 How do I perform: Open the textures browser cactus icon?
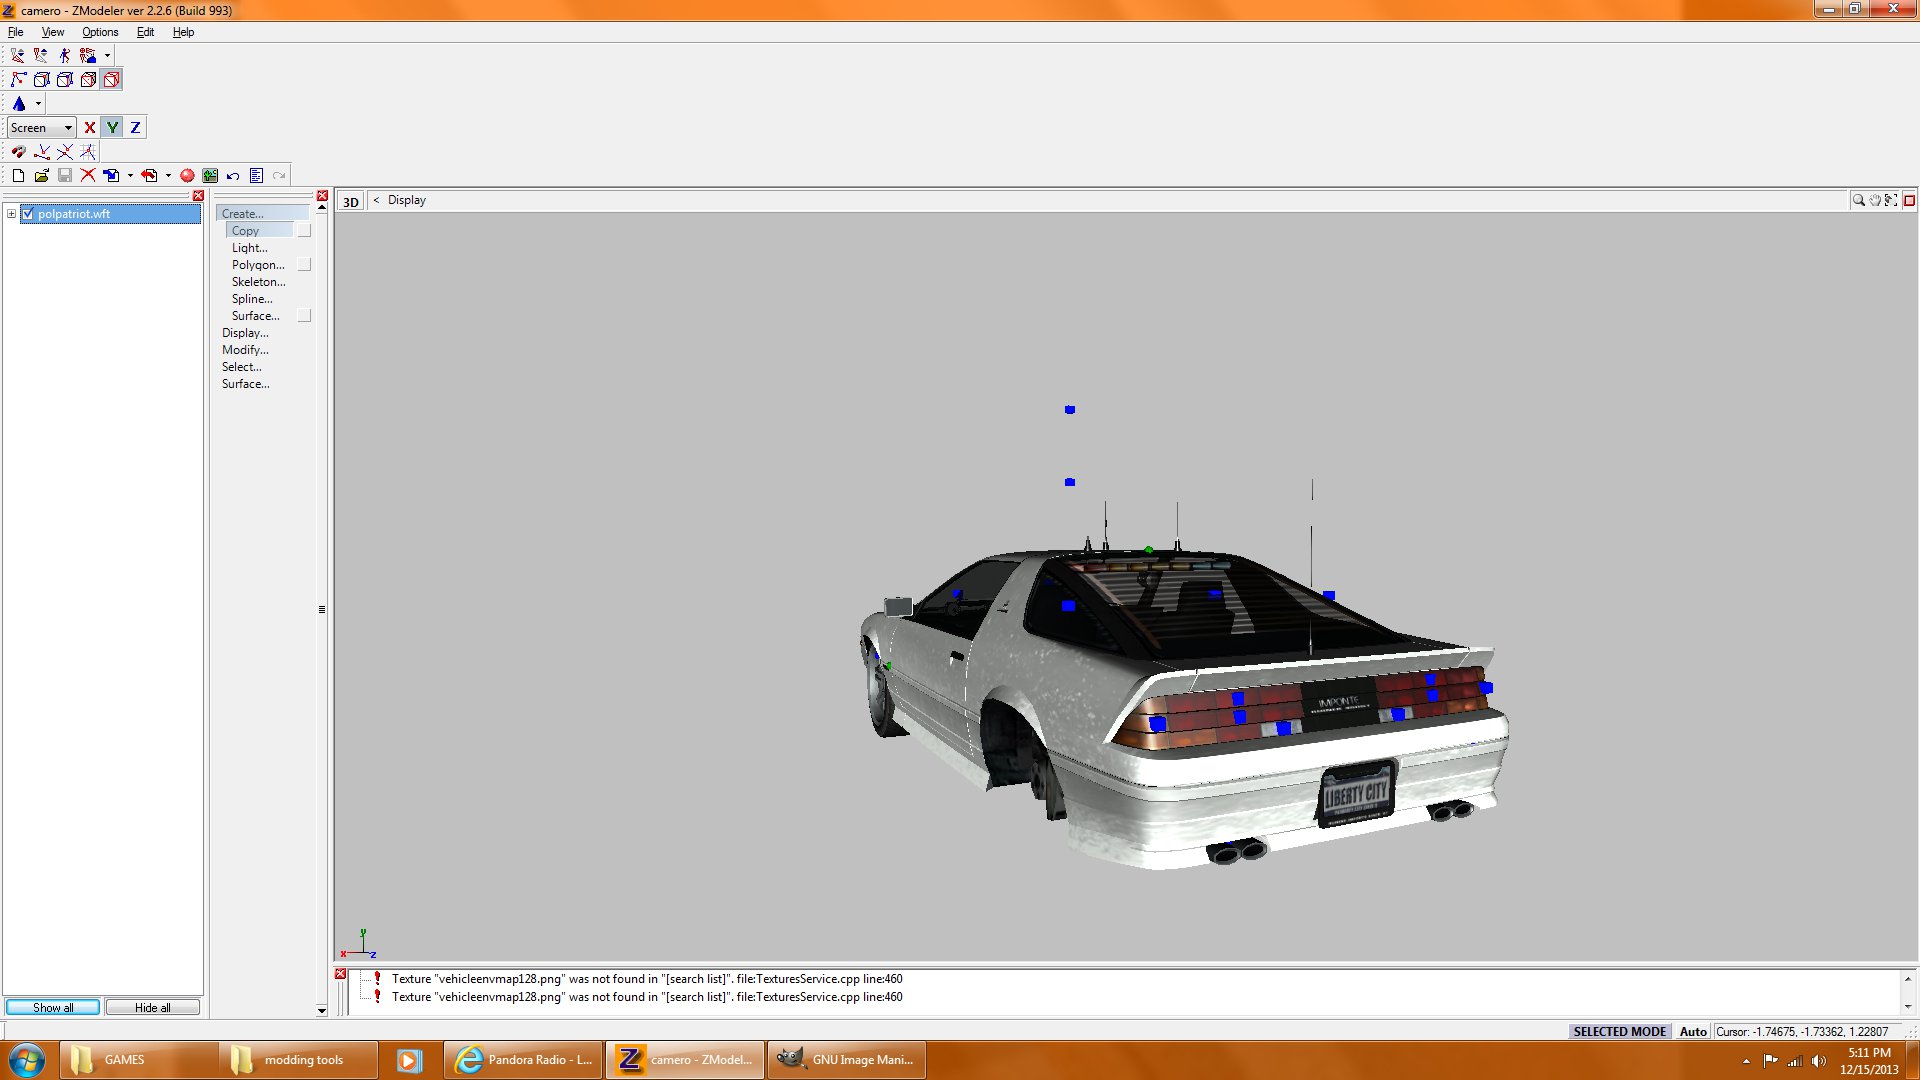pos(210,175)
